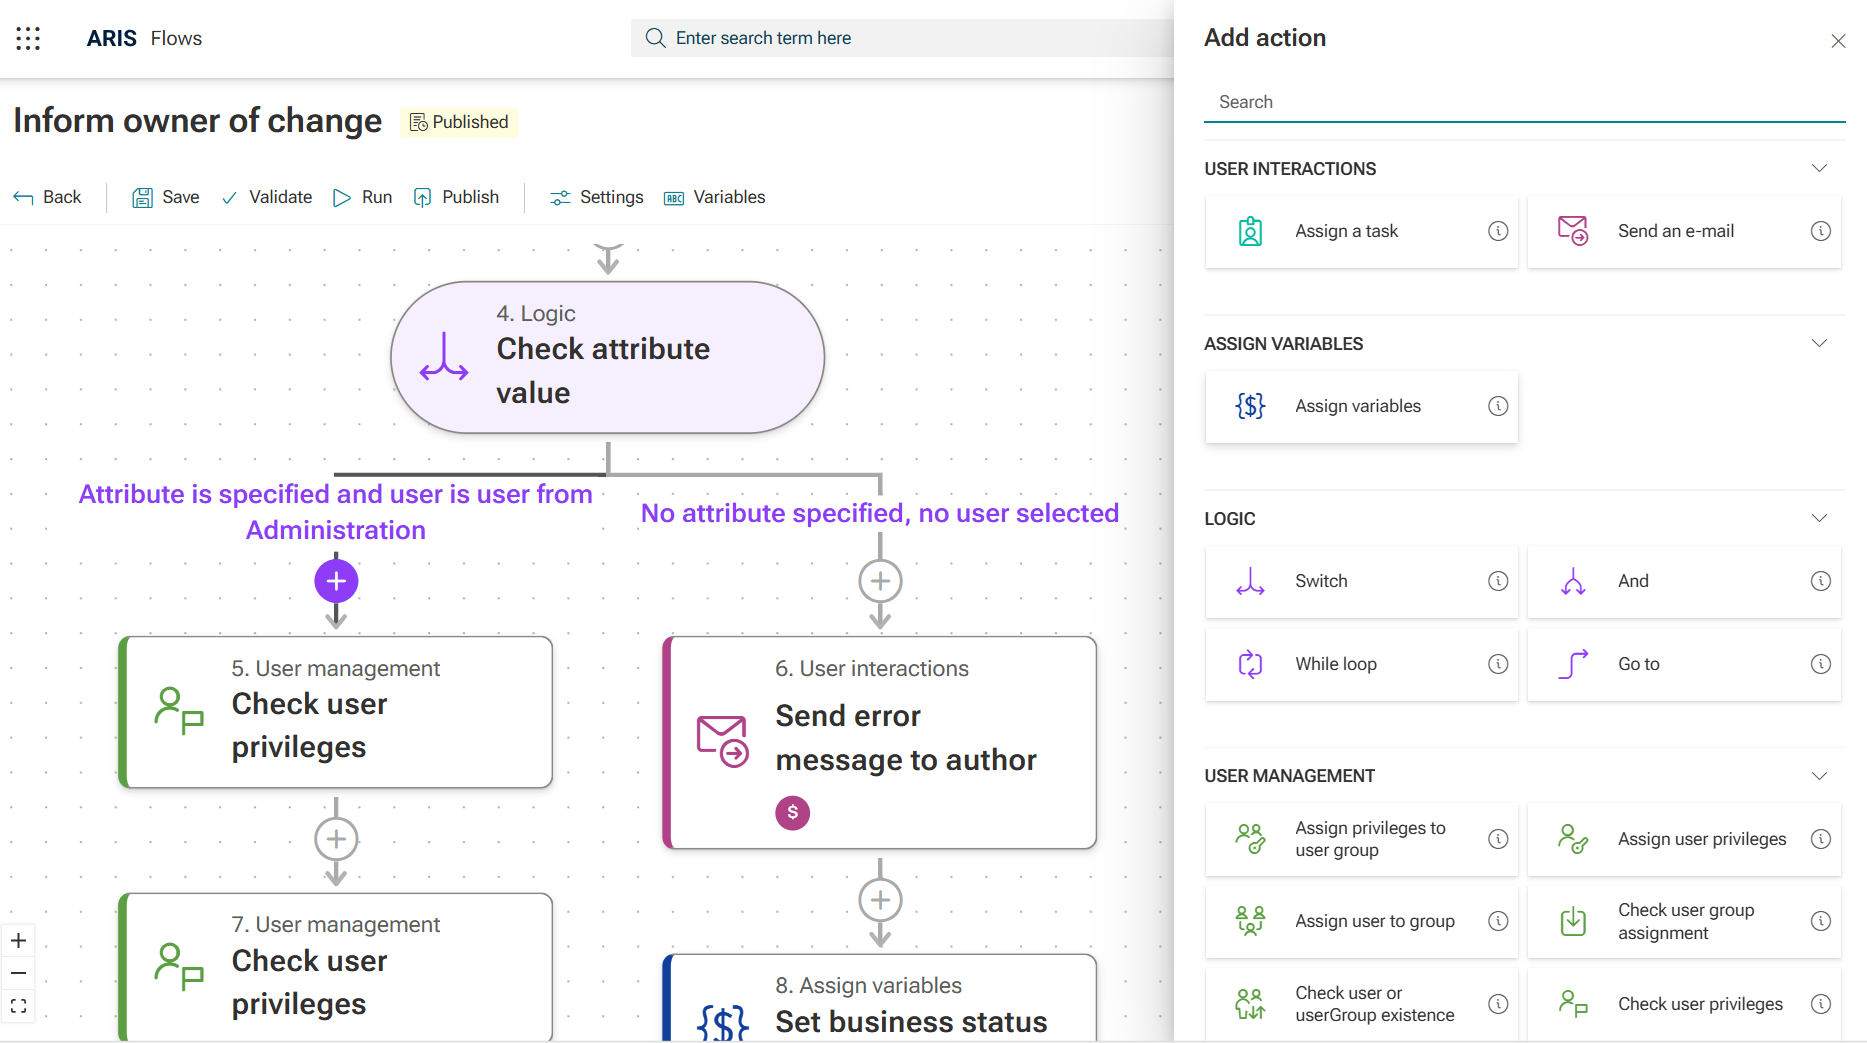1867x1043 pixels.
Task: Select the Send an e-mail action
Action: [1675, 231]
